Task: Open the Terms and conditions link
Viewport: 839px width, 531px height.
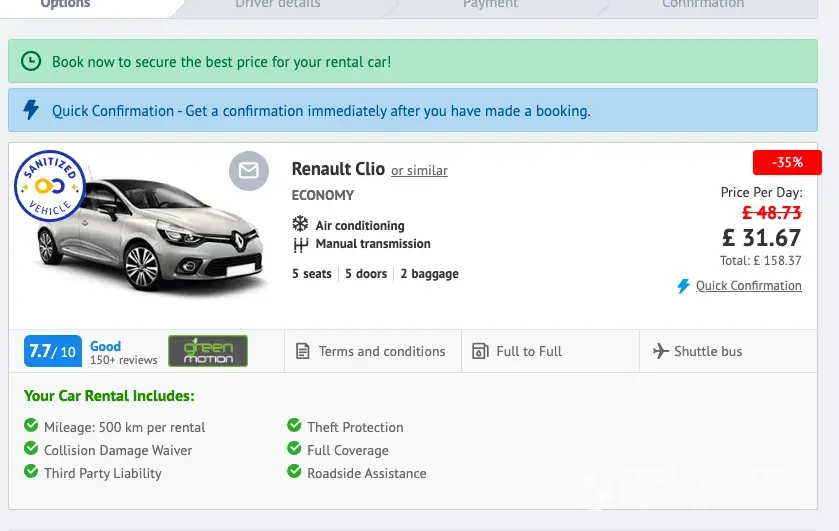Action: [381, 351]
